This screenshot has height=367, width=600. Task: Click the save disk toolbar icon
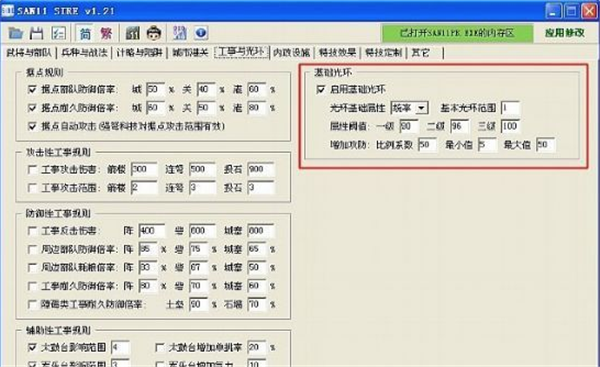tap(37, 33)
